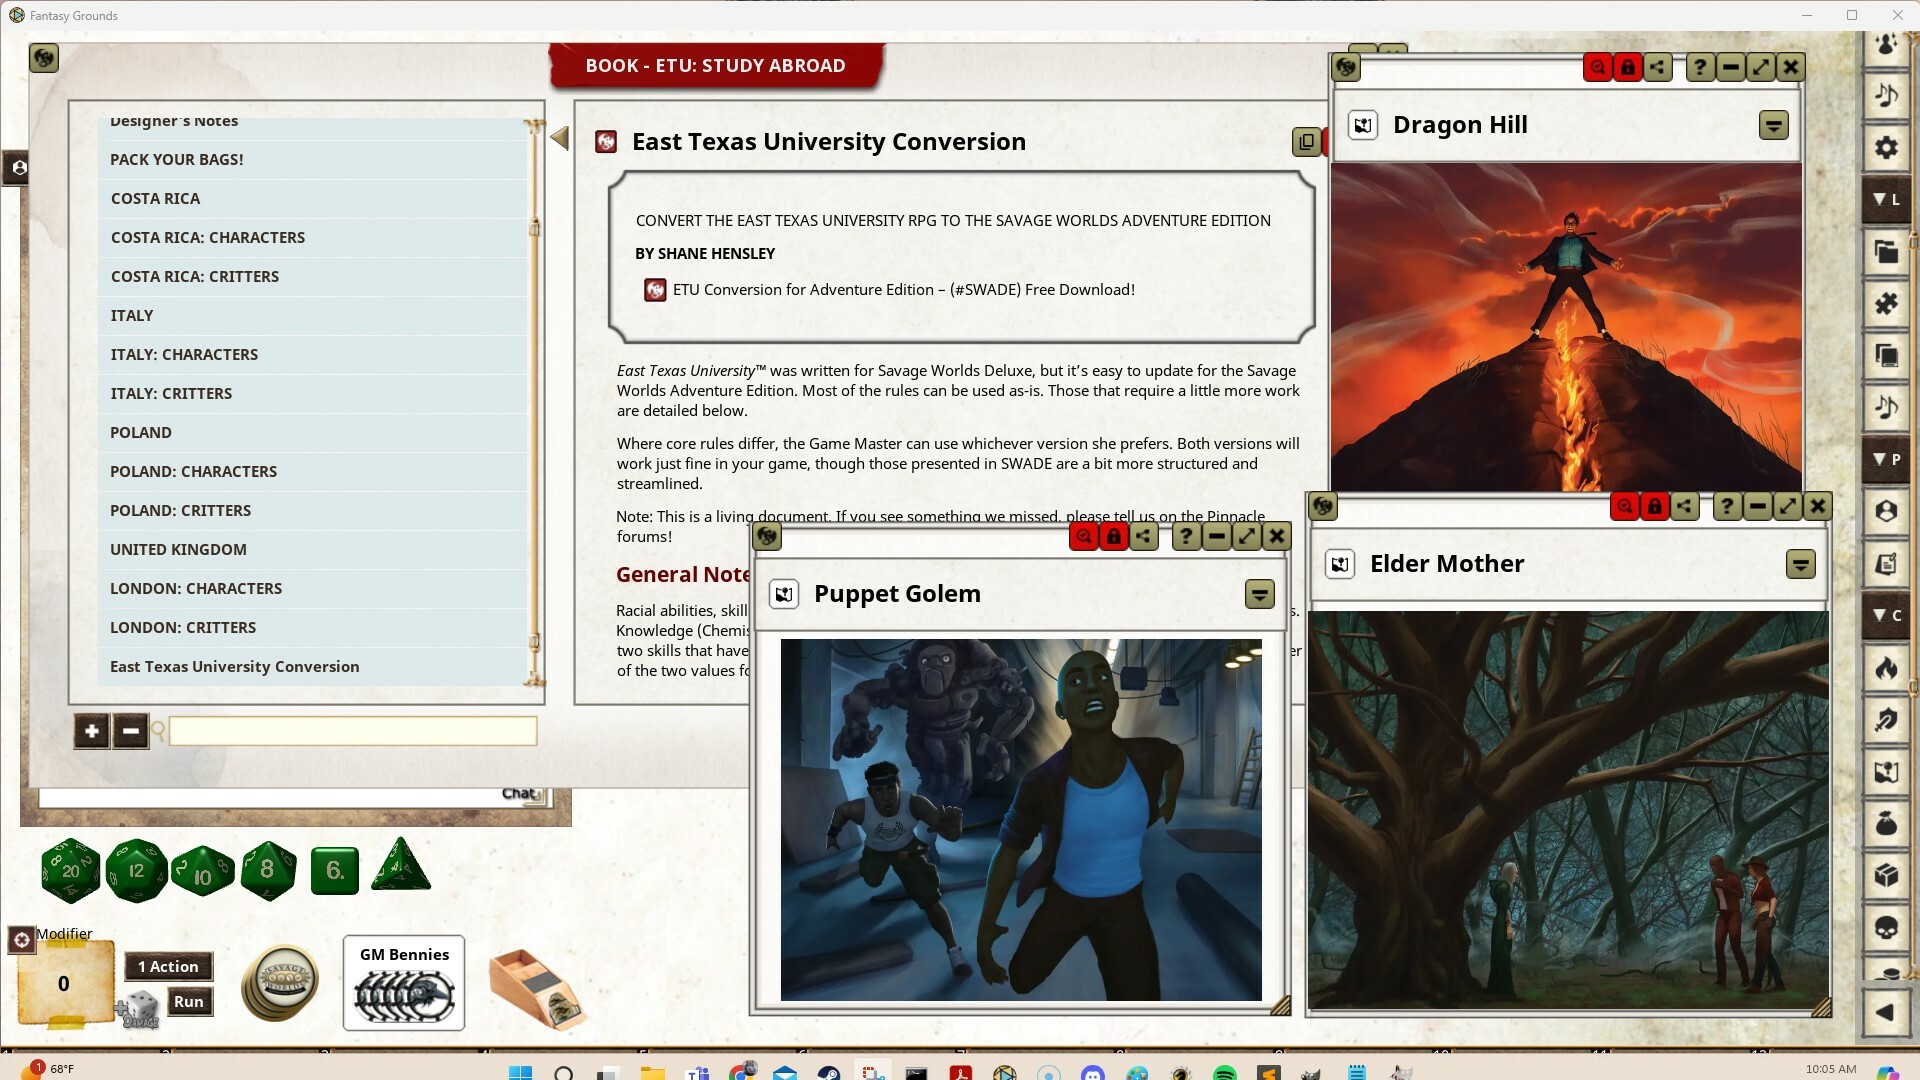Viewport: 1920px width, 1080px height.
Task: Spend a Savage Worlds benny coin
Action: (x=279, y=982)
